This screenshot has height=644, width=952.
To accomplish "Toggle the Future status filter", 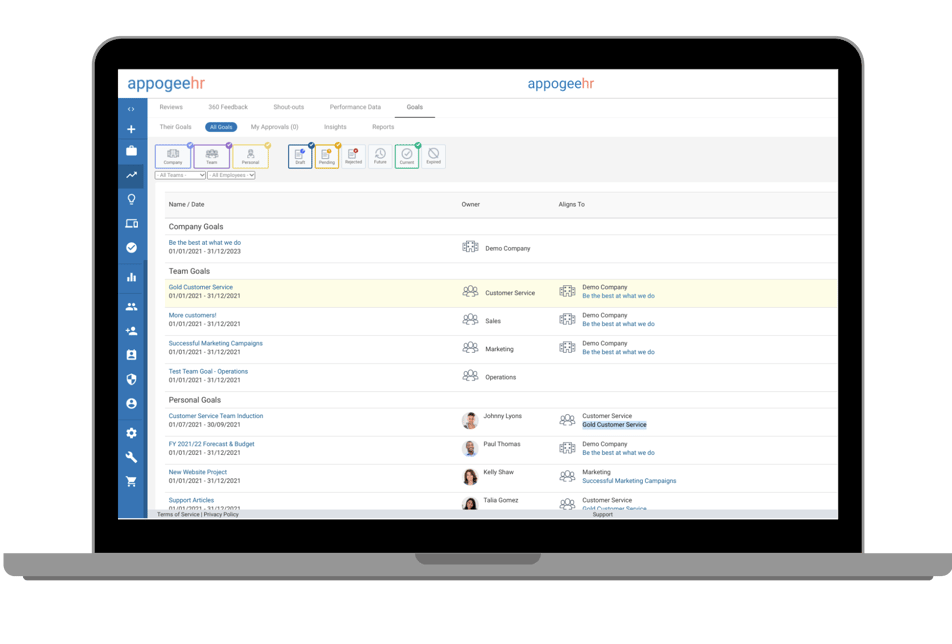I will pos(380,157).
